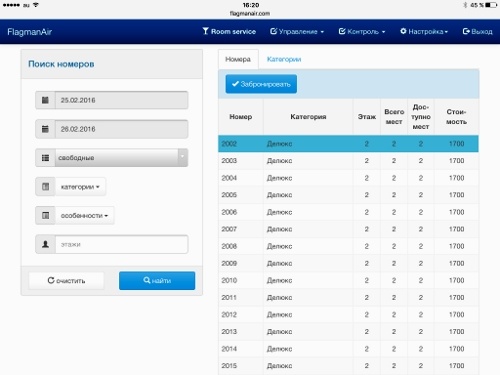Expand the категории dropdown
The width and height of the screenshot is (500, 375).
[x=80, y=187]
